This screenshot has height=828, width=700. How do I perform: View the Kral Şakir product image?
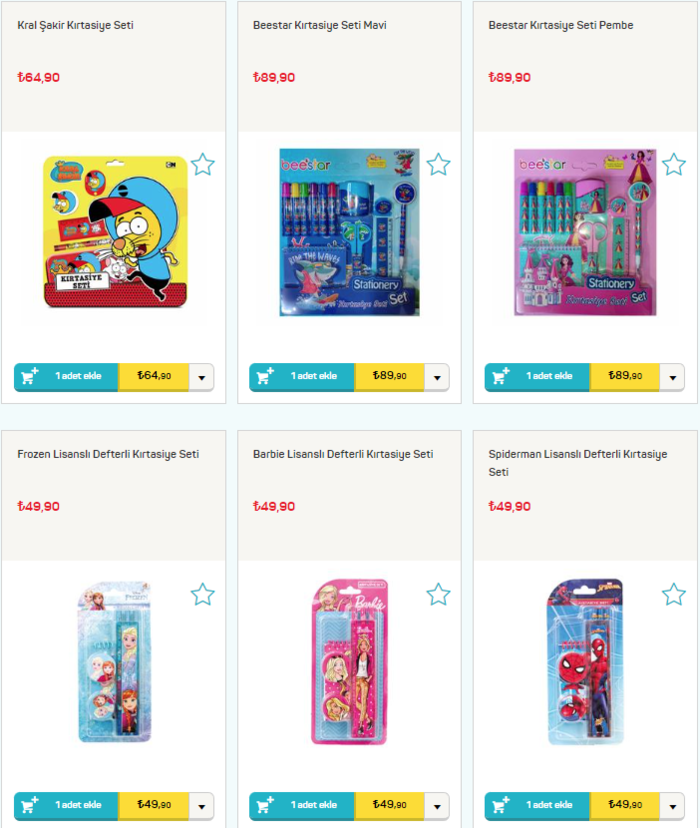(x=115, y=231)
